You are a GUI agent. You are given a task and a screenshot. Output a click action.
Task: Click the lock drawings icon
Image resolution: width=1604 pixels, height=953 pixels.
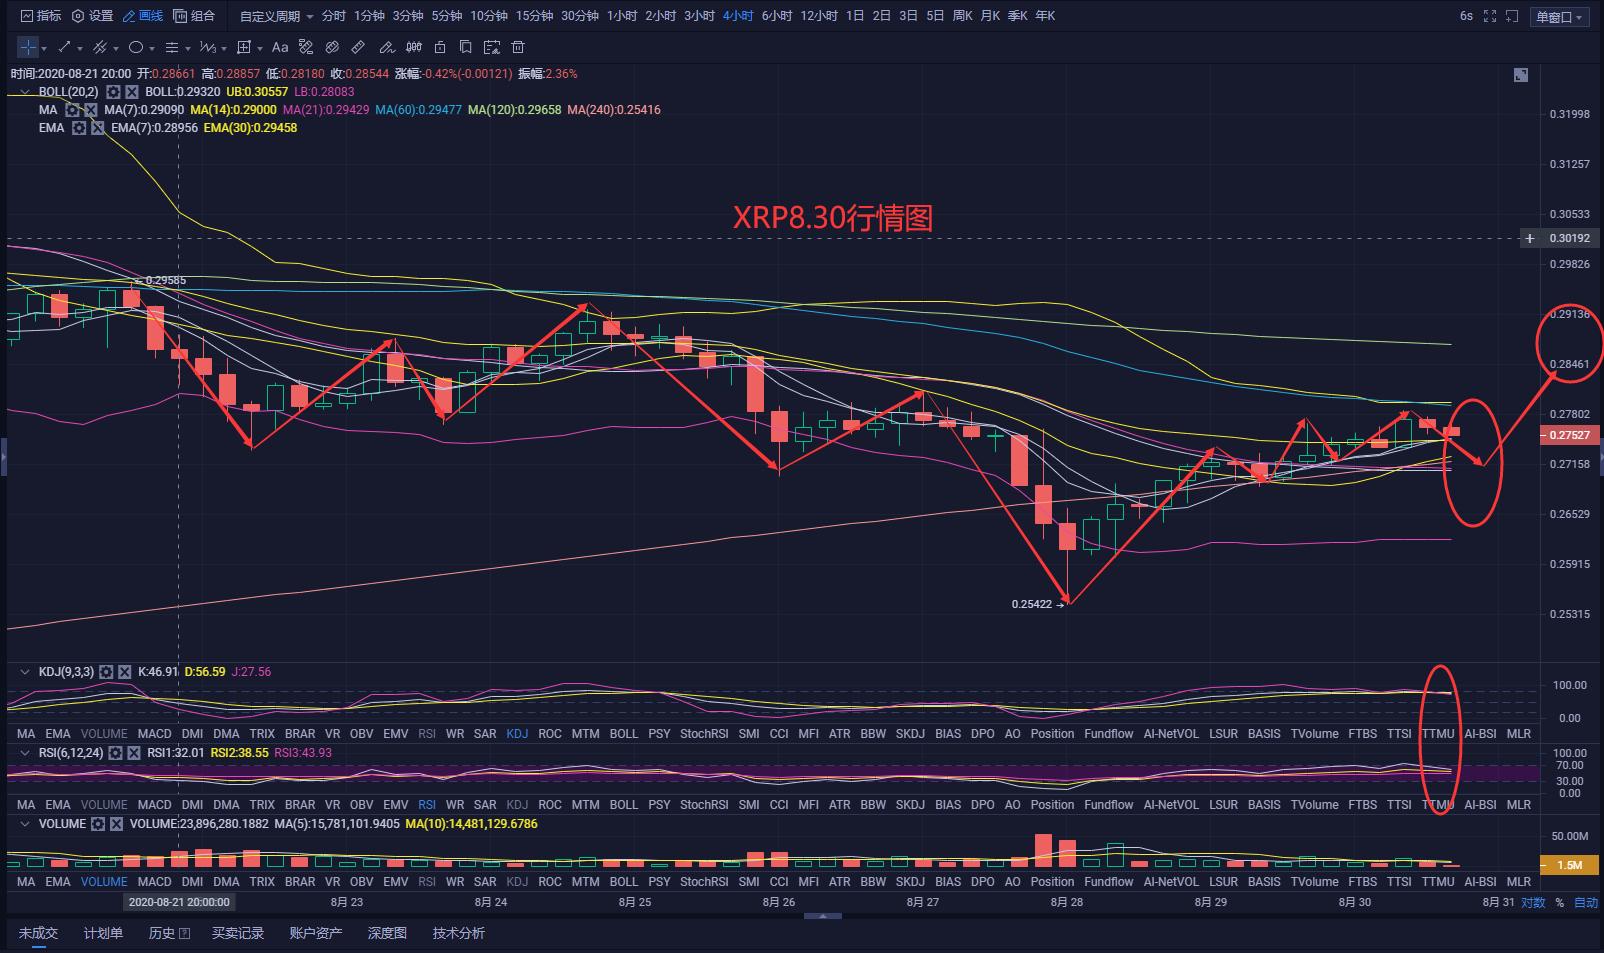click(x=440, y=47)
